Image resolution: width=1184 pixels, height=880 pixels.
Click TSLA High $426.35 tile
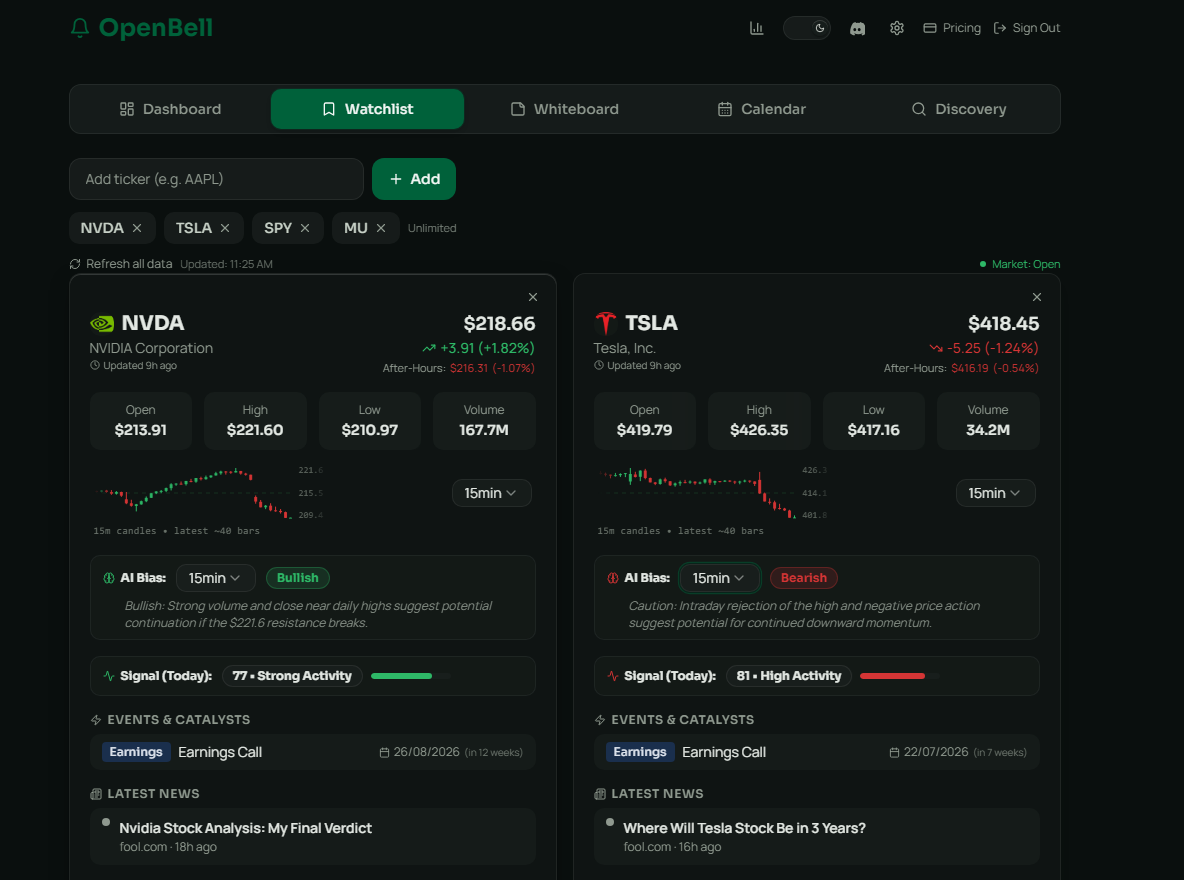coord(759,421)
